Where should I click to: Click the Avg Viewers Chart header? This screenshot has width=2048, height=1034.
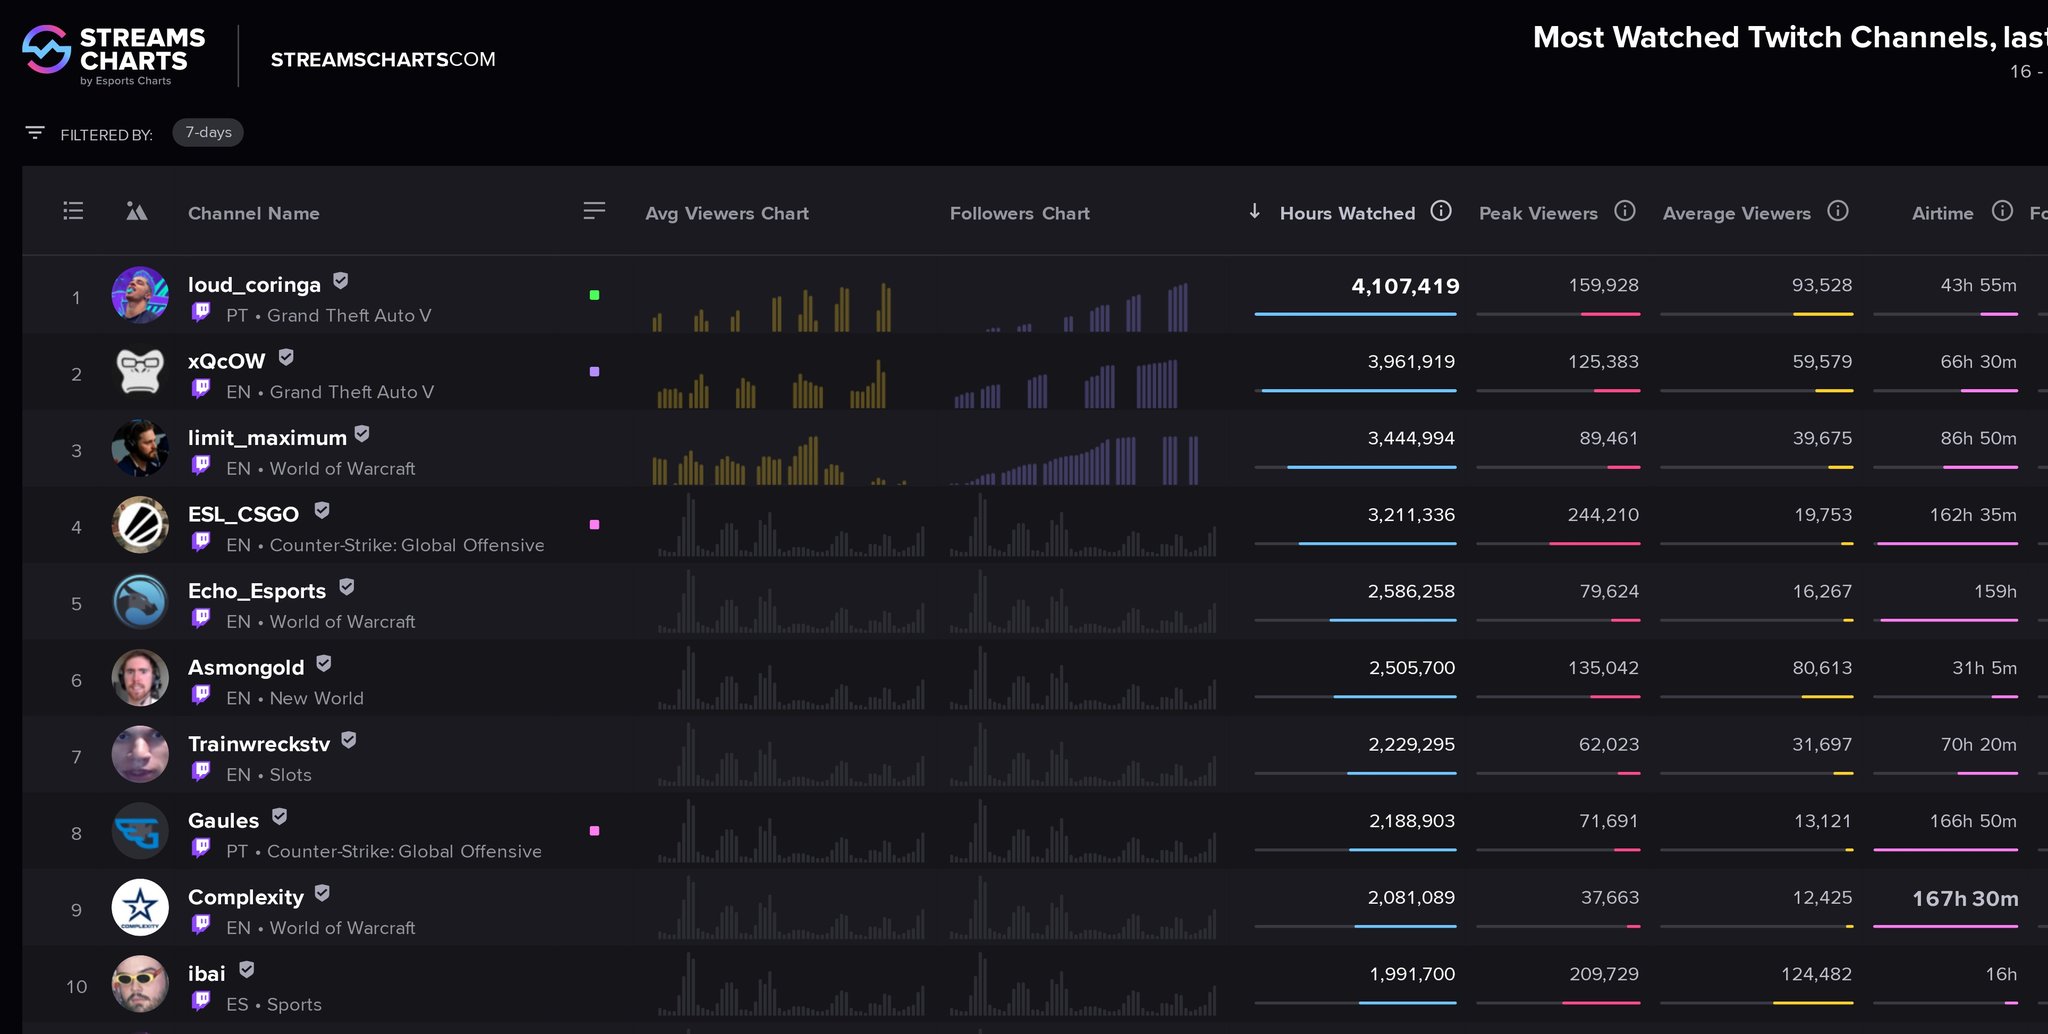coord(727,213)
